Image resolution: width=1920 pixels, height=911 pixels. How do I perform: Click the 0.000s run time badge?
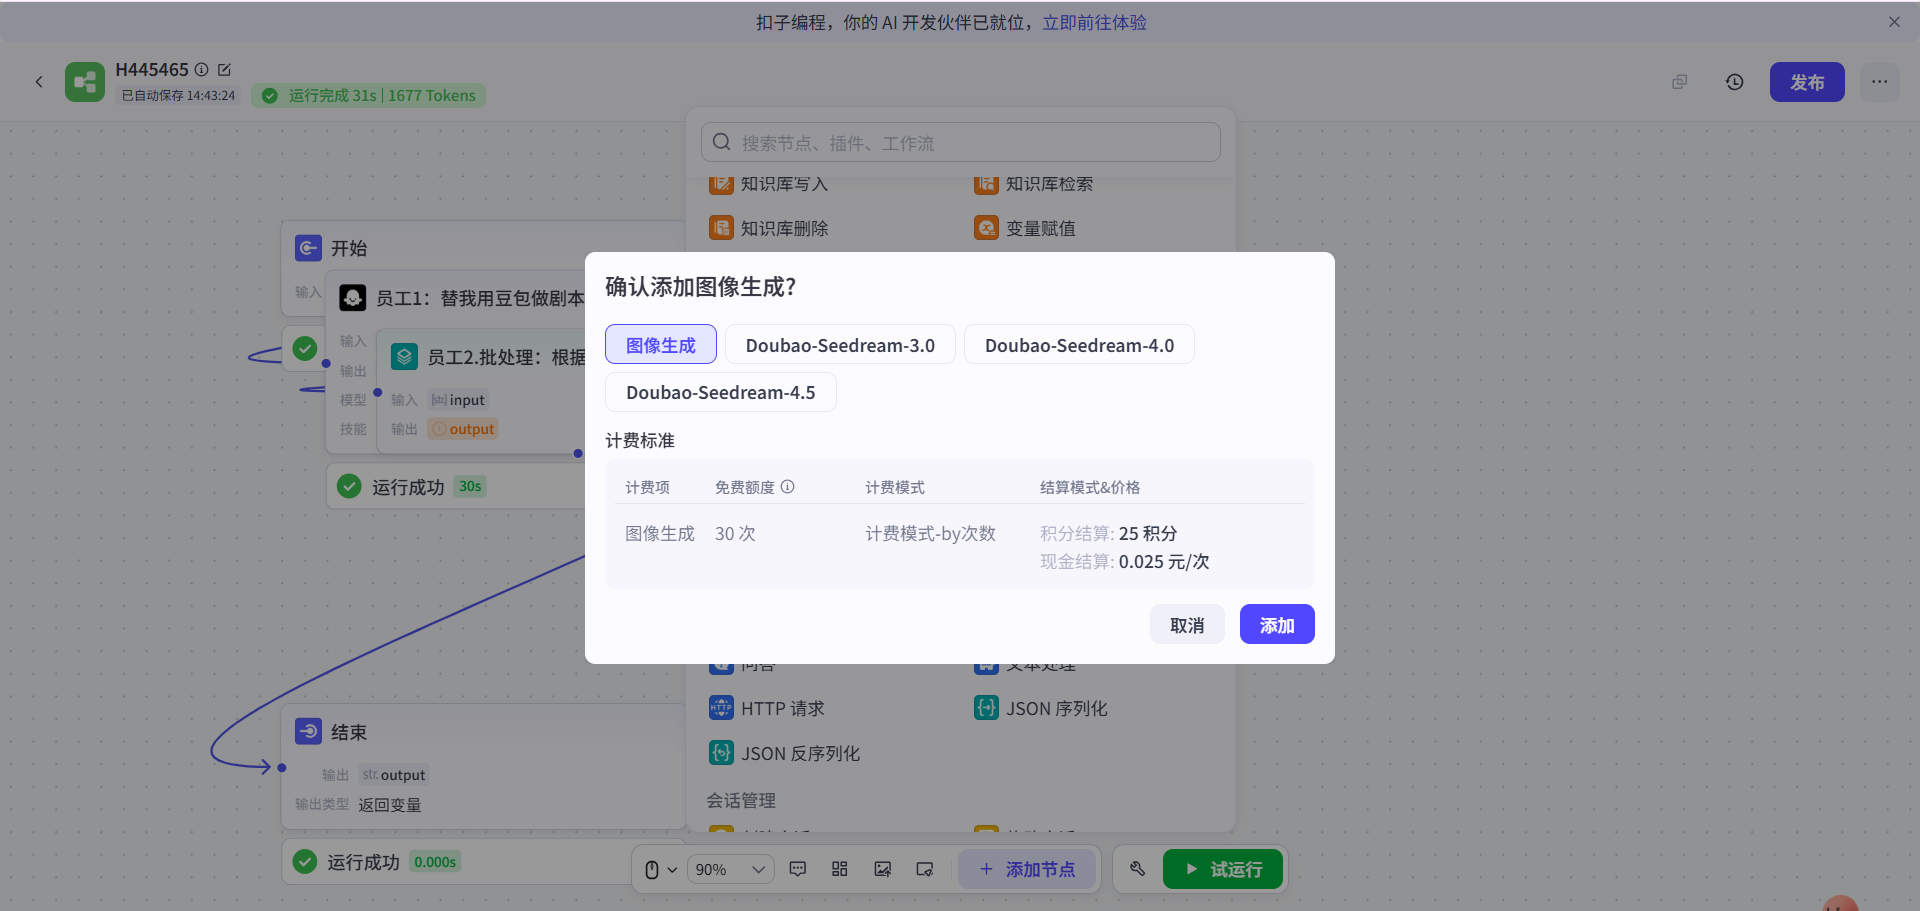pos(435,862)
